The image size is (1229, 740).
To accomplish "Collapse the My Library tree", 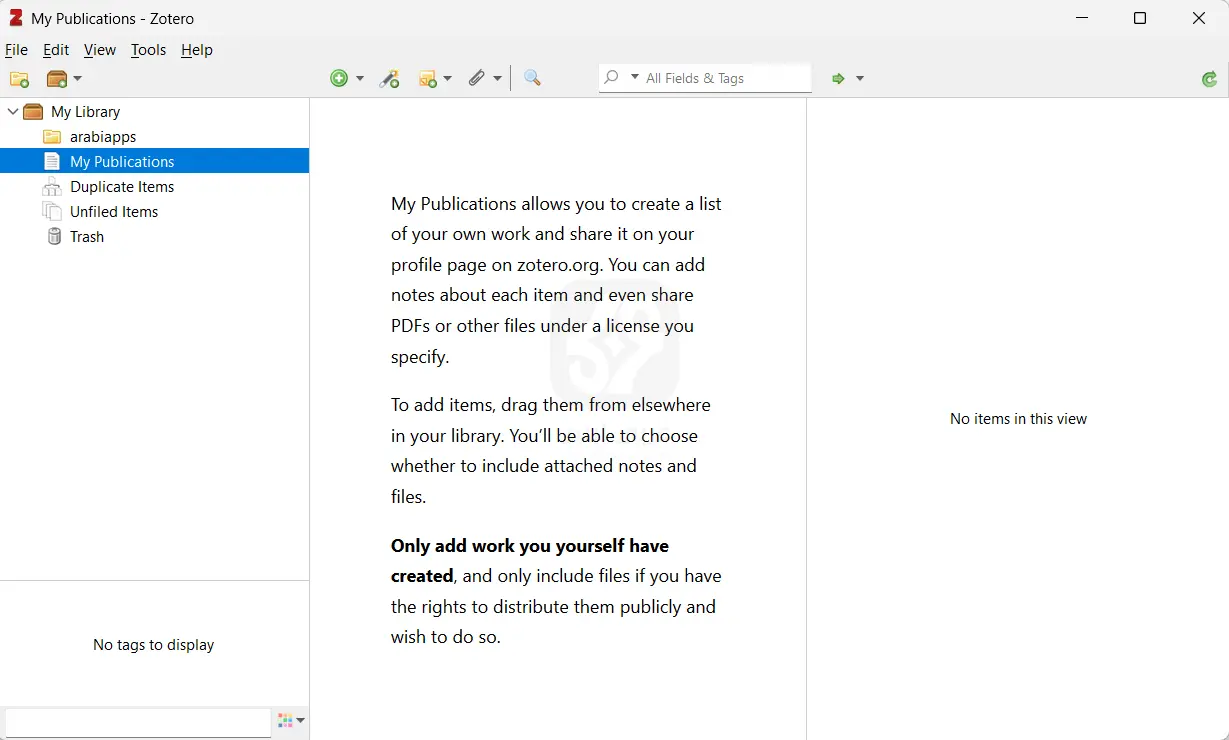I will click(13, 111).
